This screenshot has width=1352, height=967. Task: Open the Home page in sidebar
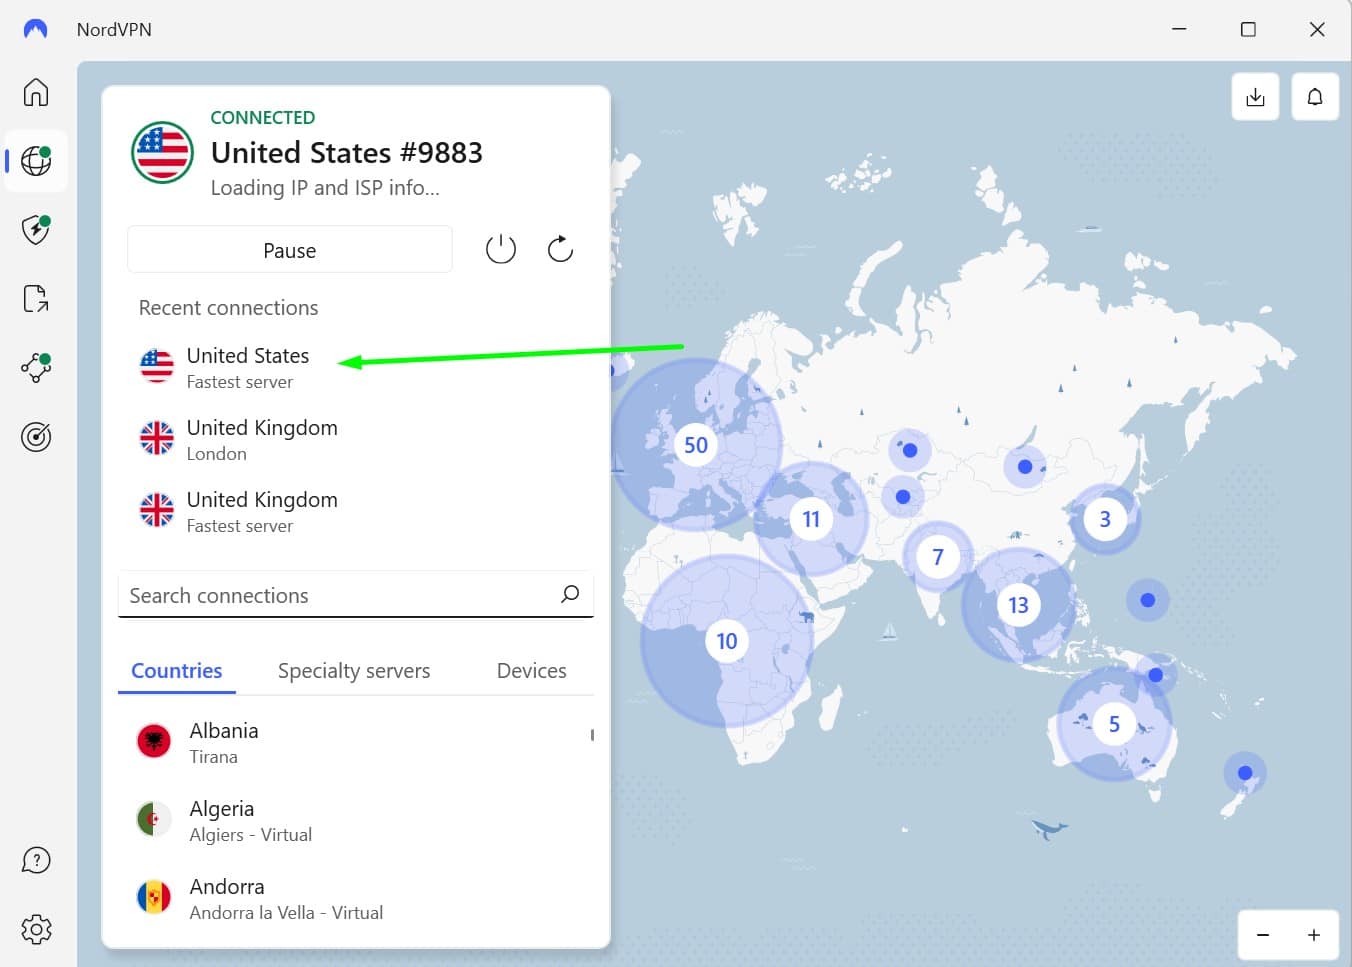coord(36,92)
